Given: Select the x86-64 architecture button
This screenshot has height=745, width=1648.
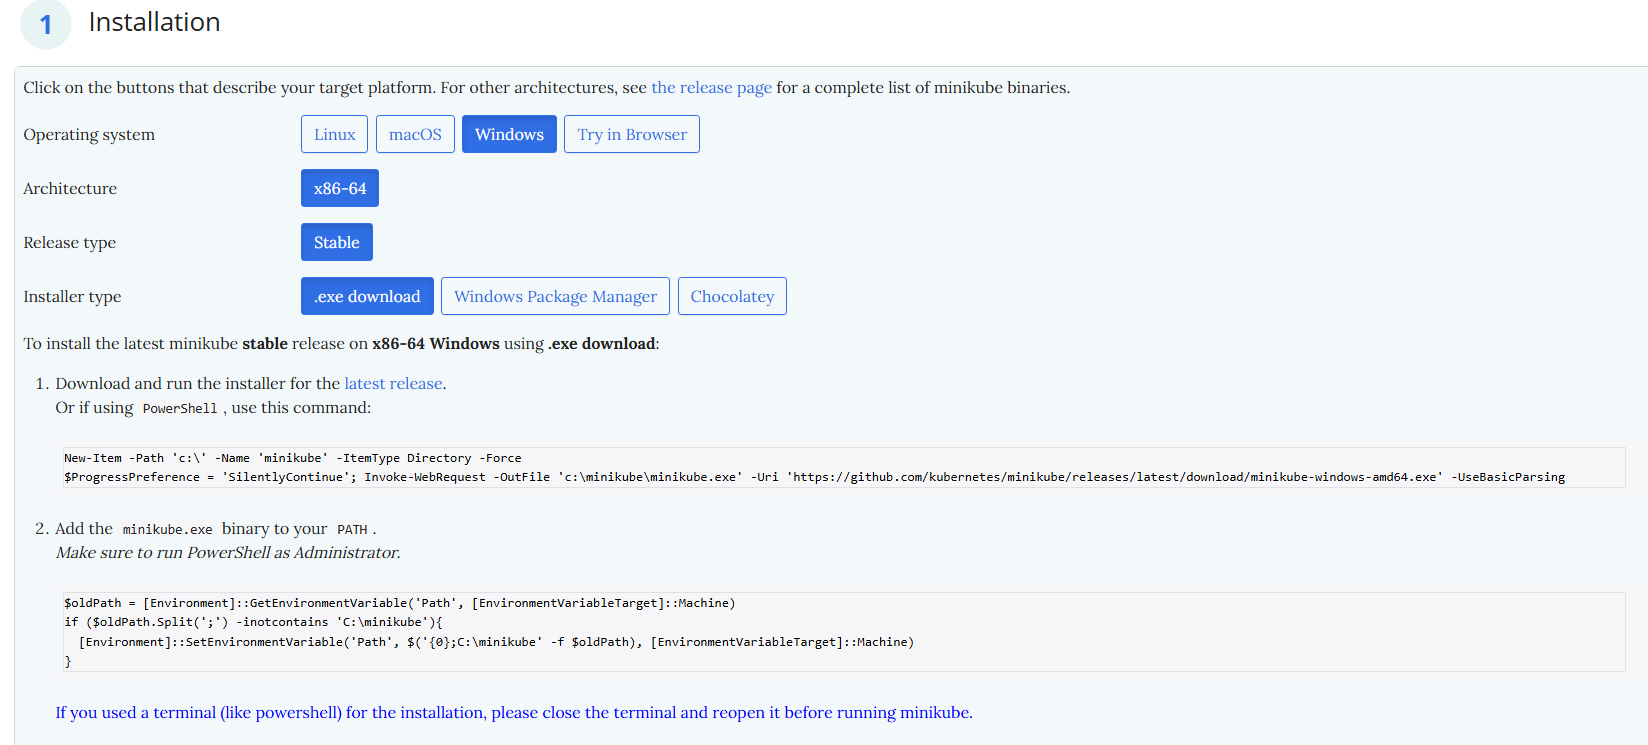Looking at the screenshot, I should 339,188.
